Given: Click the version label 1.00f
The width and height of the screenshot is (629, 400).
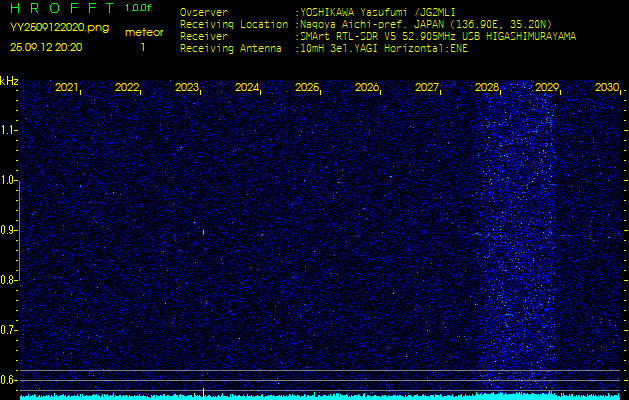Looking at the screenshot, I should point(138,8).
